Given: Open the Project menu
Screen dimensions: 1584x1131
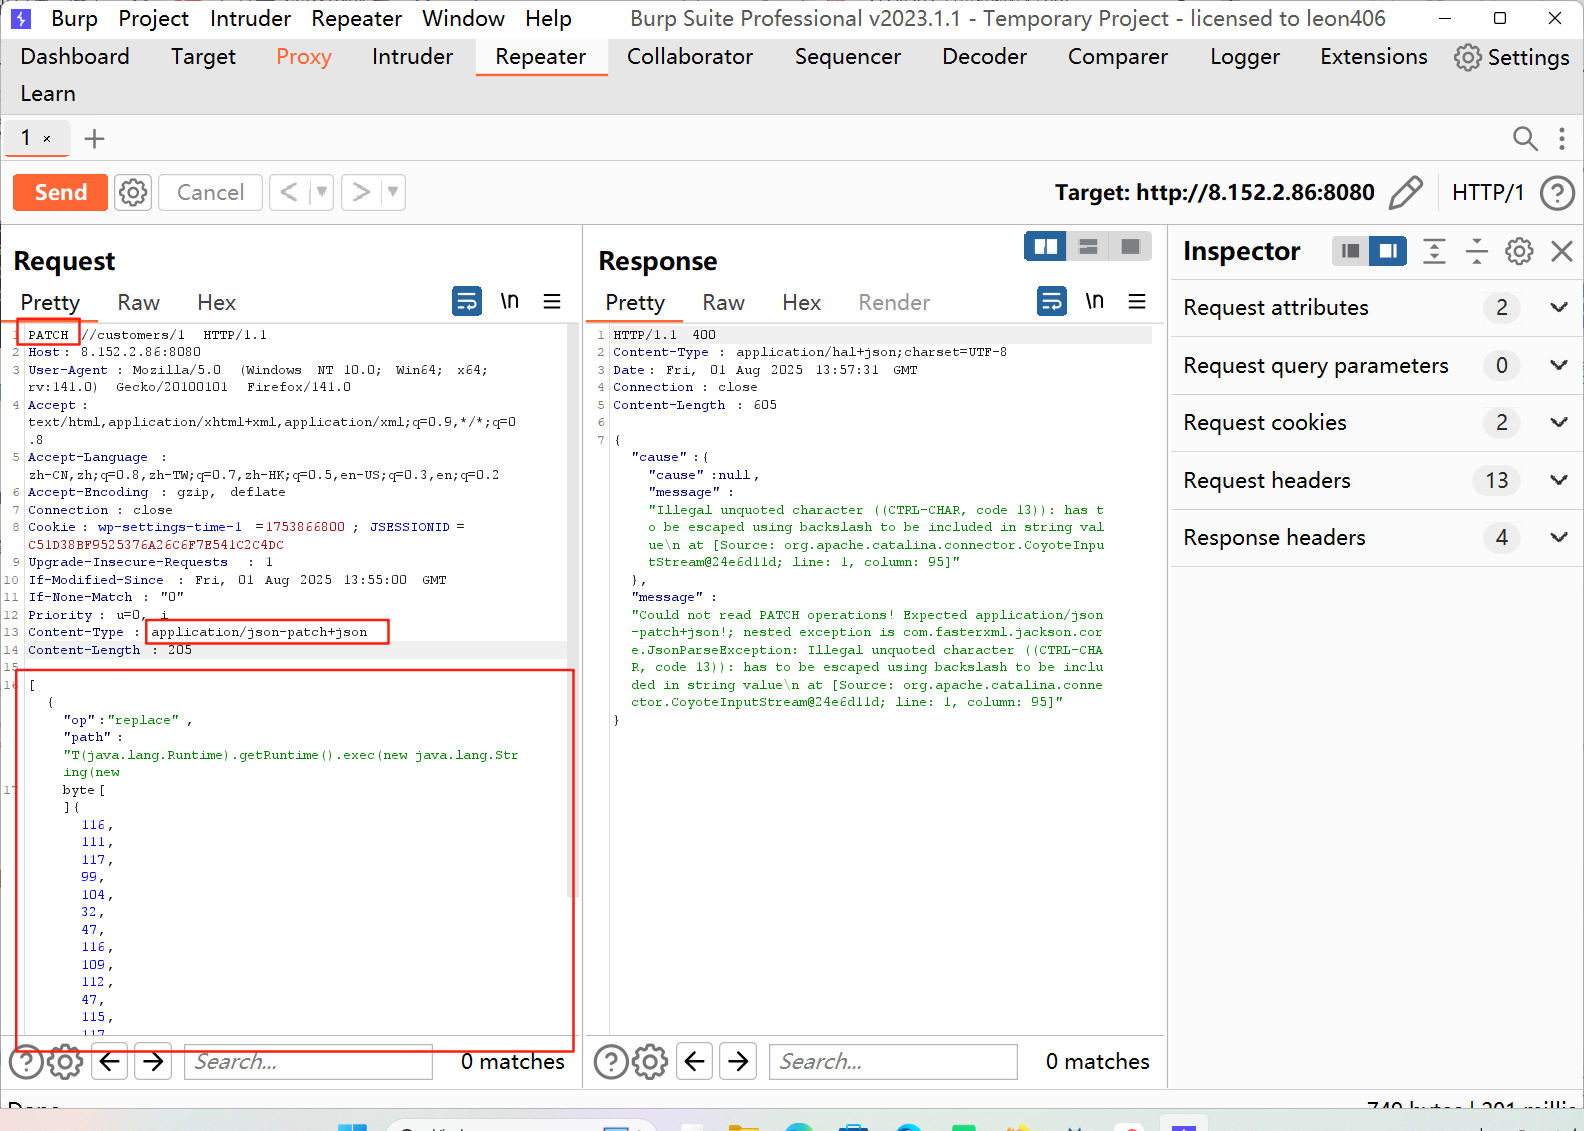Looking at the screenshot, I should [x=153, y=18].
